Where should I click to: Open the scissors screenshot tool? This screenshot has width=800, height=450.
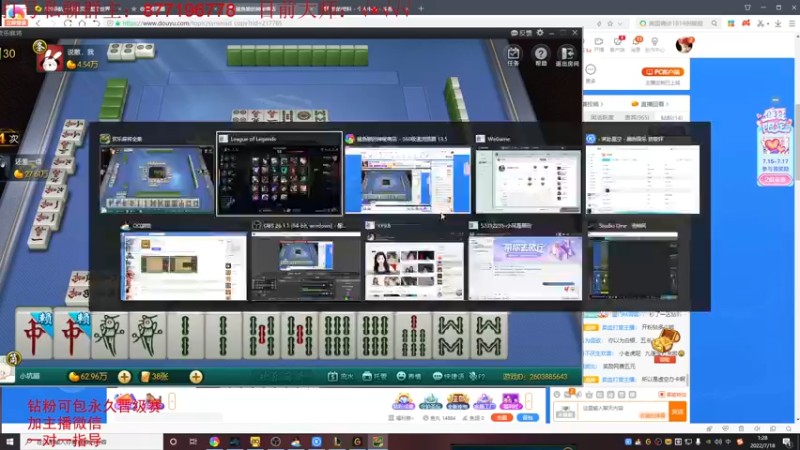tap(761, 23)
